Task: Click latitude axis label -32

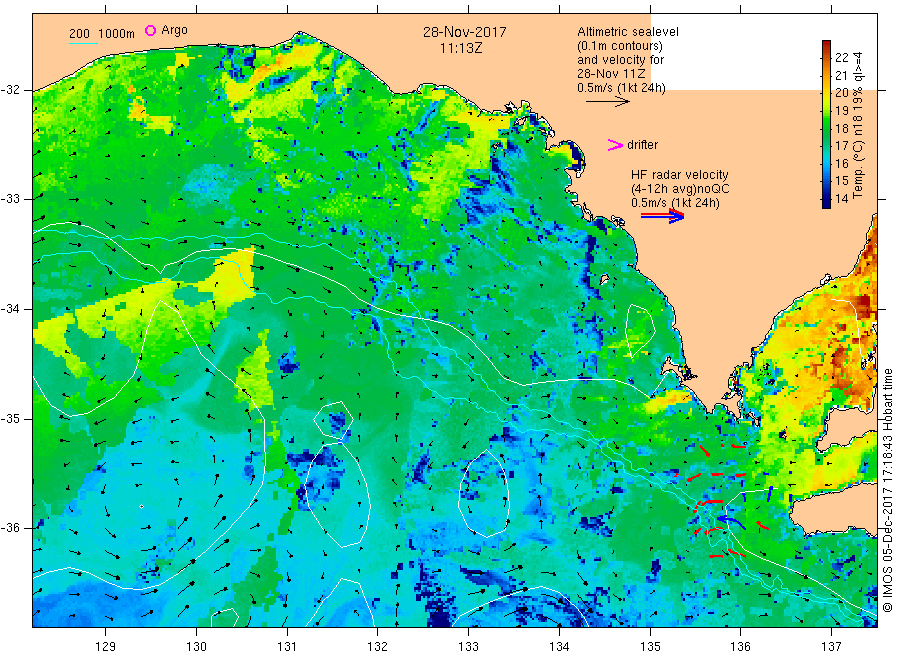Action: (x=10, y=90)
